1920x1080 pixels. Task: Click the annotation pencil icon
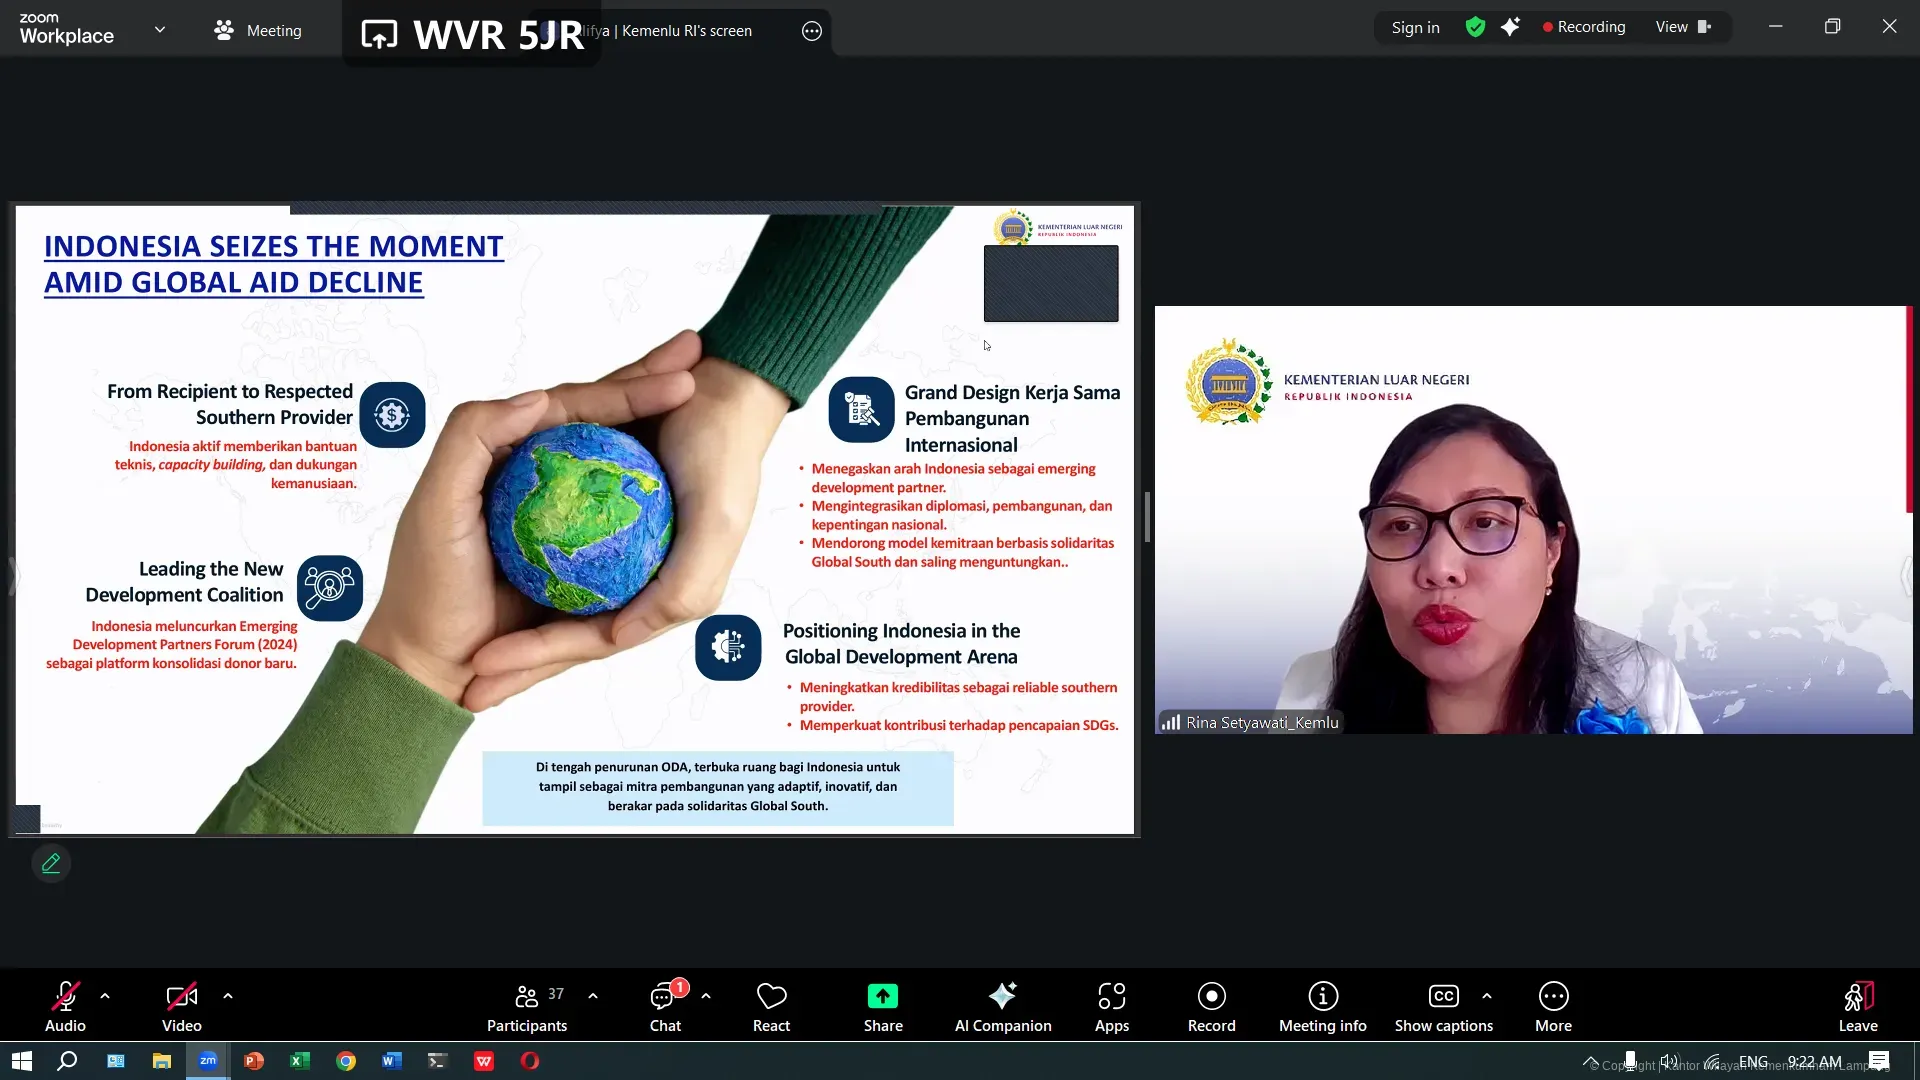pos(51,863)
